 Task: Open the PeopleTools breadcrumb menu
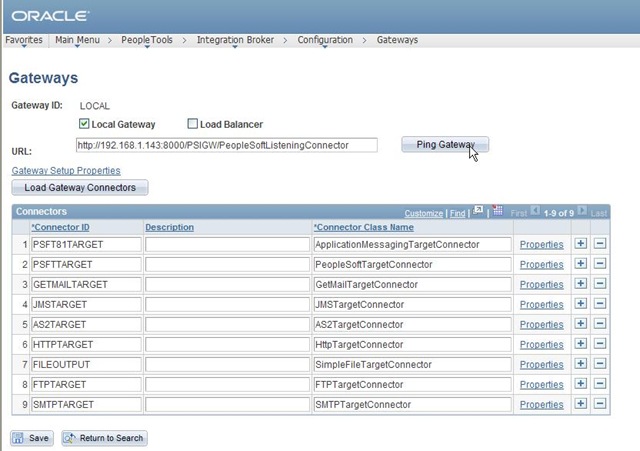coord(147,40)
